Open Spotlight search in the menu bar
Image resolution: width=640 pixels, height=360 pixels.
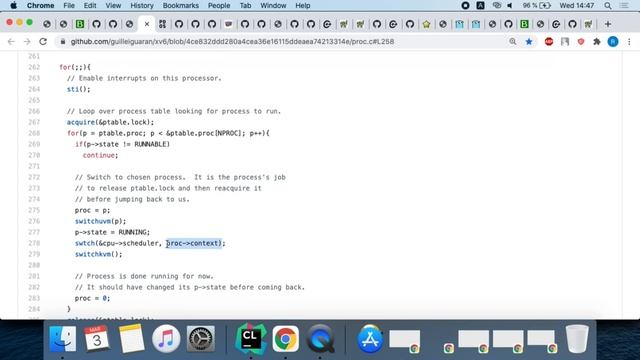608,6
